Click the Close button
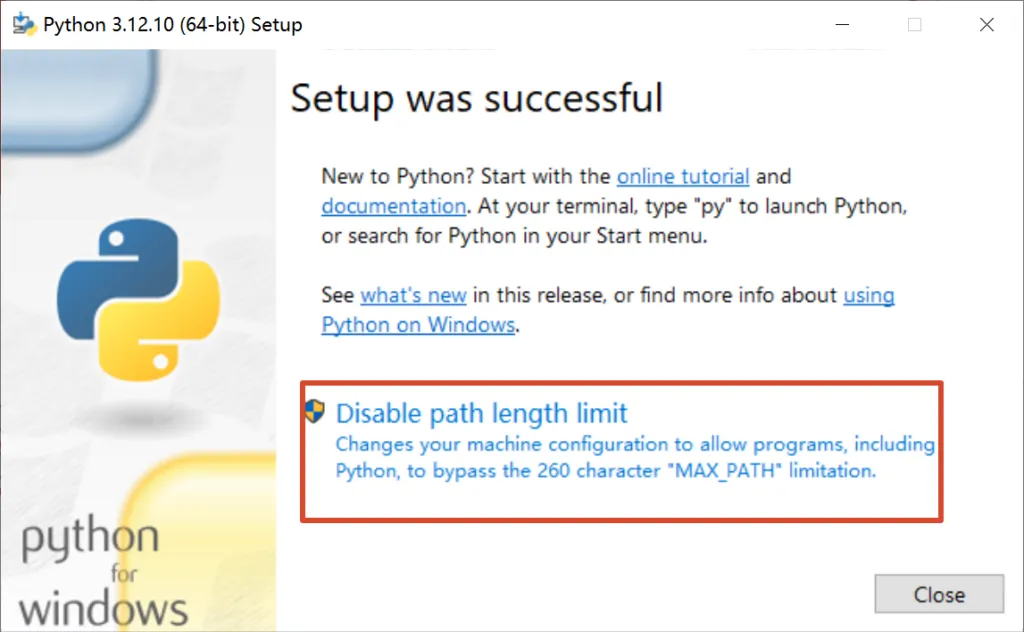 (x=939, y=594)
